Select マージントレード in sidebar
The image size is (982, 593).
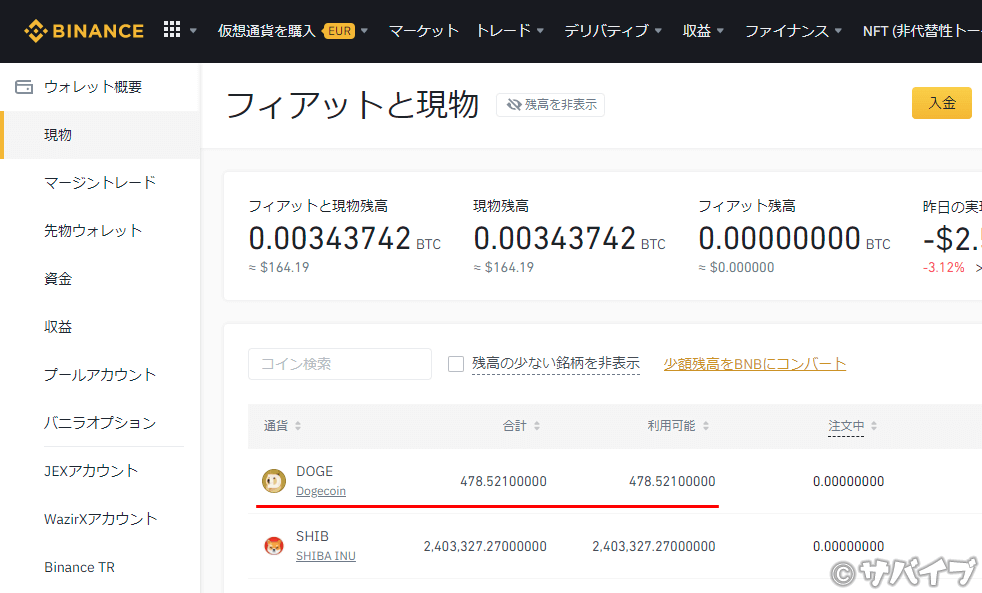[100, 183]
